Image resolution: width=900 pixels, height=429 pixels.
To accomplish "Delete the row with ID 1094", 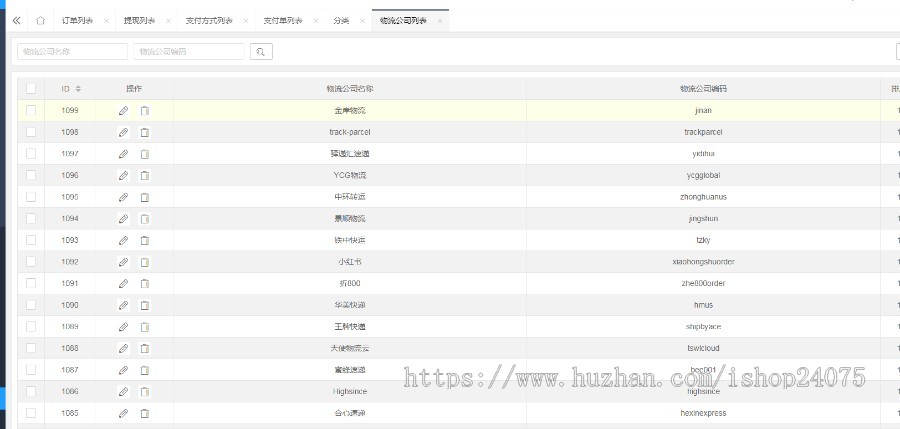I will click(145, 219).
